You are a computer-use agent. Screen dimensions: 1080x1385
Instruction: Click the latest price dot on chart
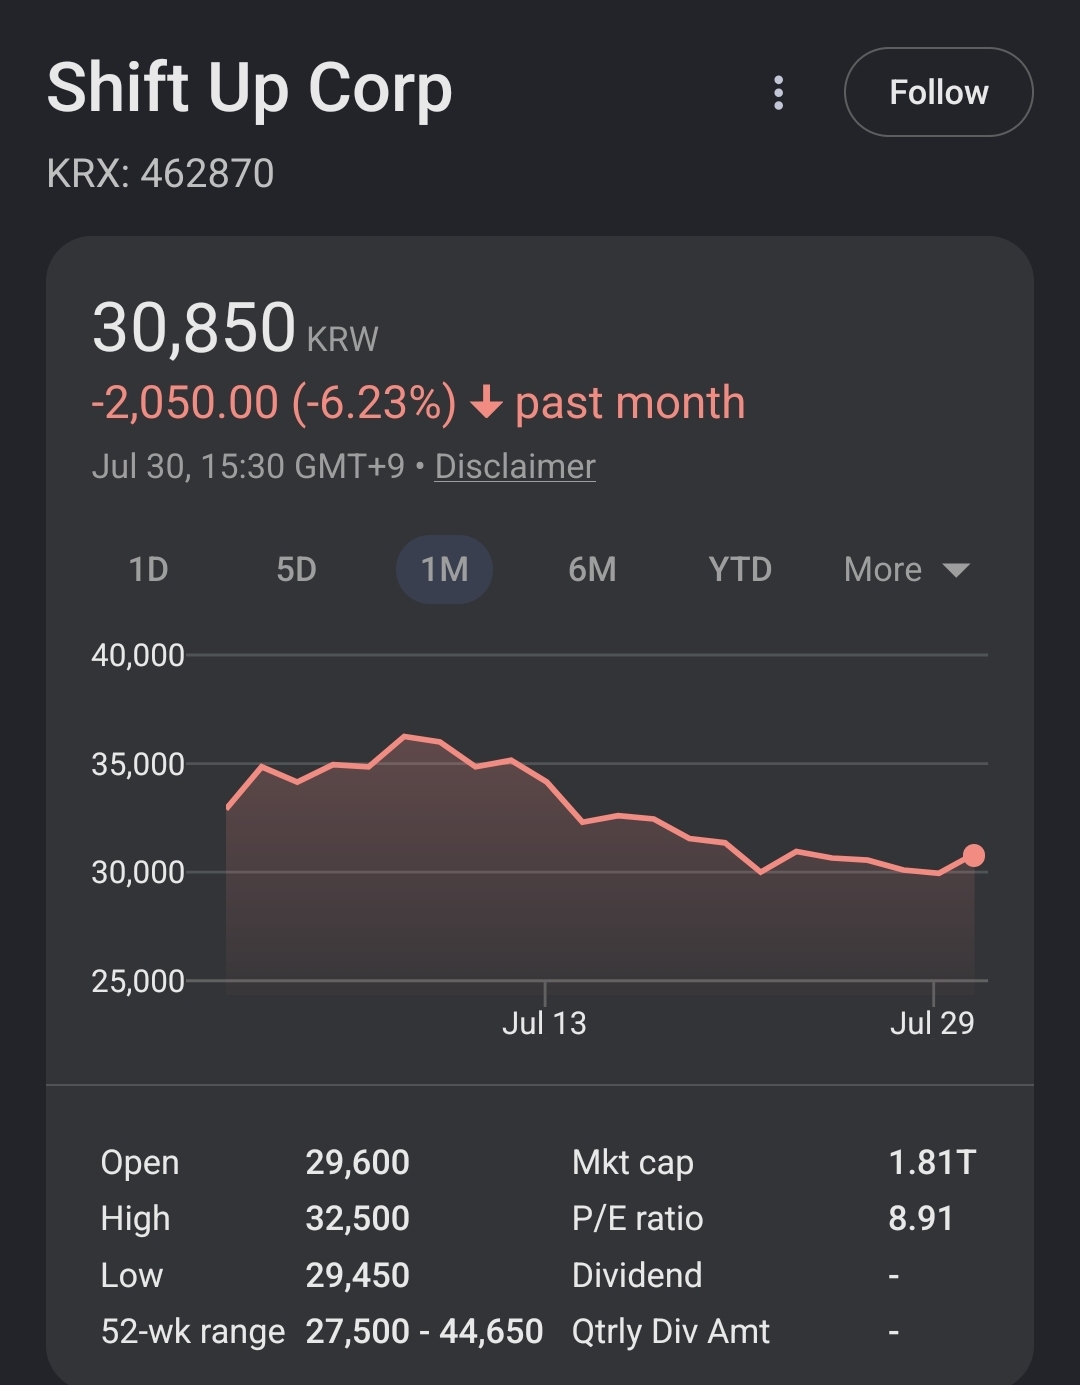pos(973,855)
